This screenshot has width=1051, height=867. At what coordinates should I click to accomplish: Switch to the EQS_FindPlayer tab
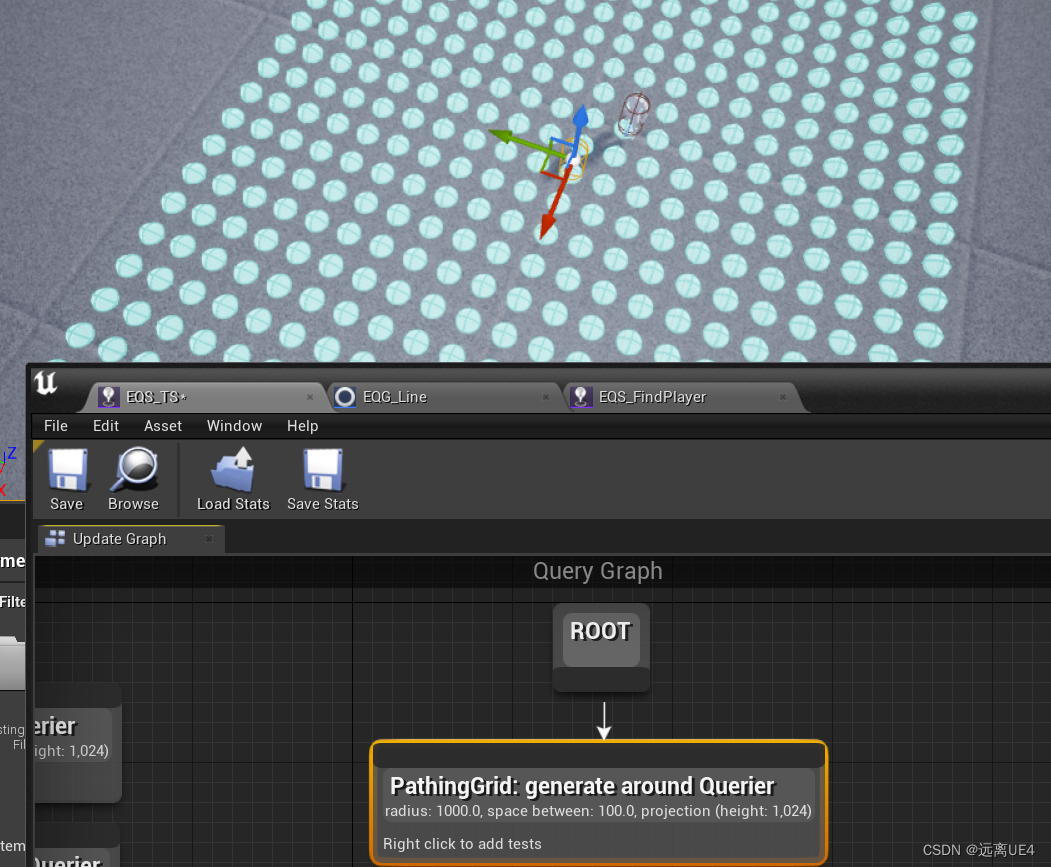click(x=652, y=397)
